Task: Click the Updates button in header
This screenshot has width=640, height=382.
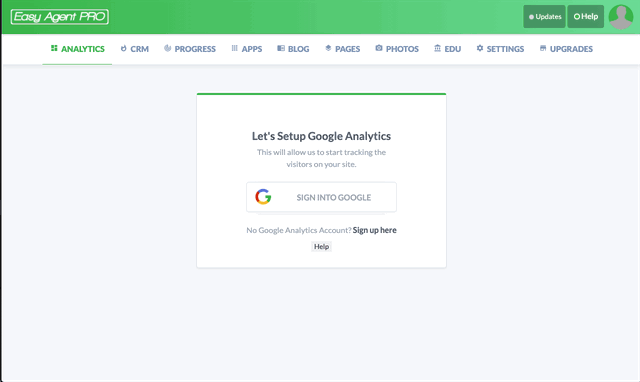Action: pos(544,17)
